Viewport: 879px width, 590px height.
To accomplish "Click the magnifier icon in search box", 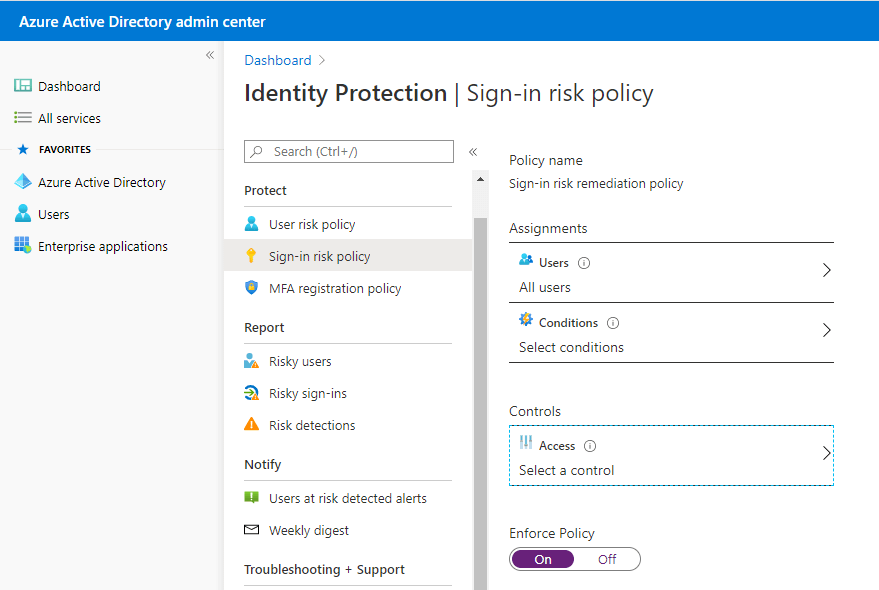I will tap(257, 151).
